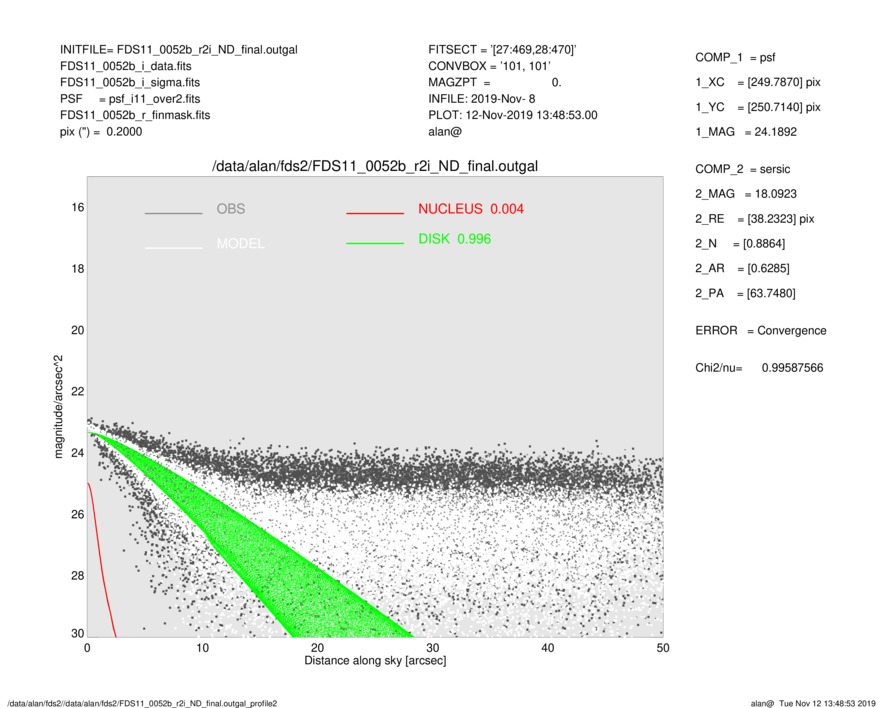Click the green DISK legend line
Screen dimensions: 885x708
[374, 244]
